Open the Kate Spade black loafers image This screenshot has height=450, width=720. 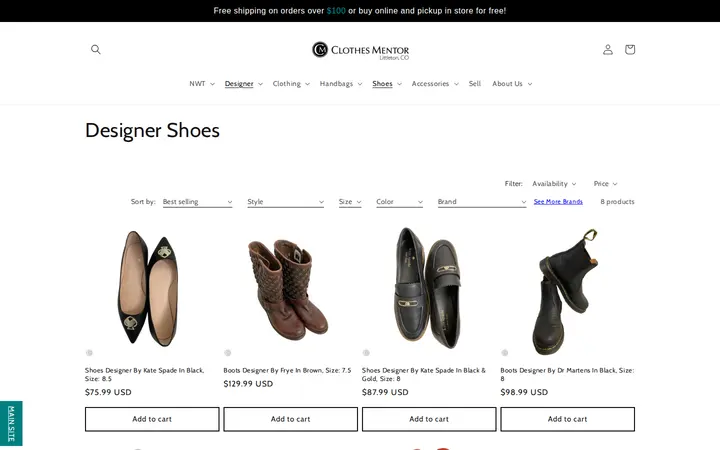click(429, 289)
